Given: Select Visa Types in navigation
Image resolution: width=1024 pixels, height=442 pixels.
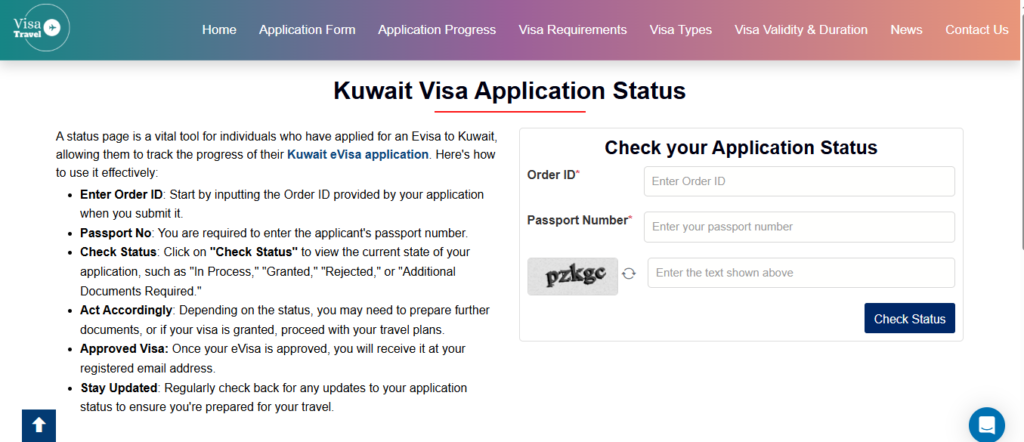Looking at the screenshot, I should coord(681,30).
